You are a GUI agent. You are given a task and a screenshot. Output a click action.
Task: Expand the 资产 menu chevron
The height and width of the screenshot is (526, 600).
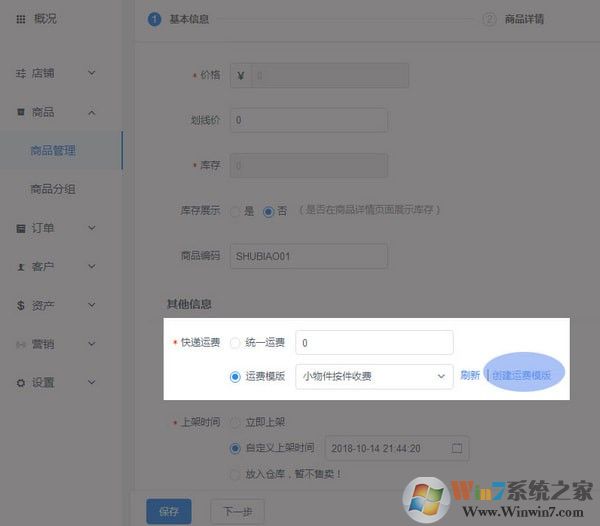tap(91, 305)
